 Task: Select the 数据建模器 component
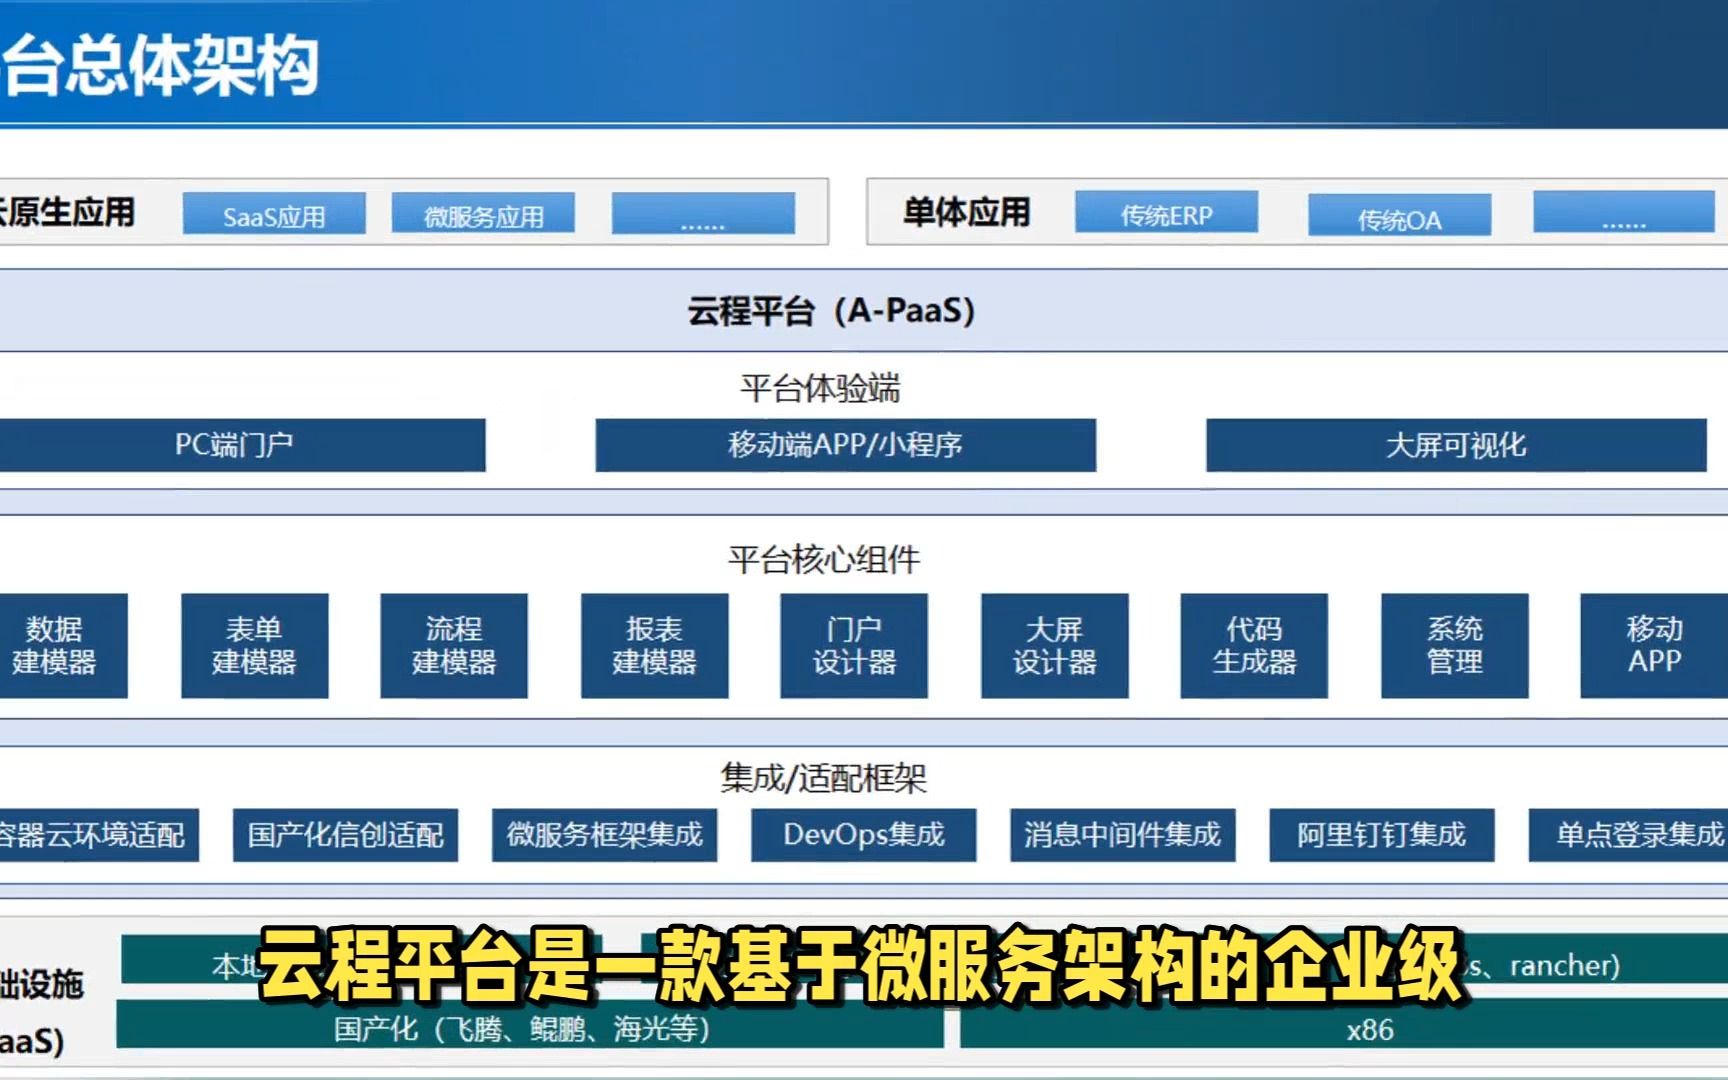click(62, 645)
